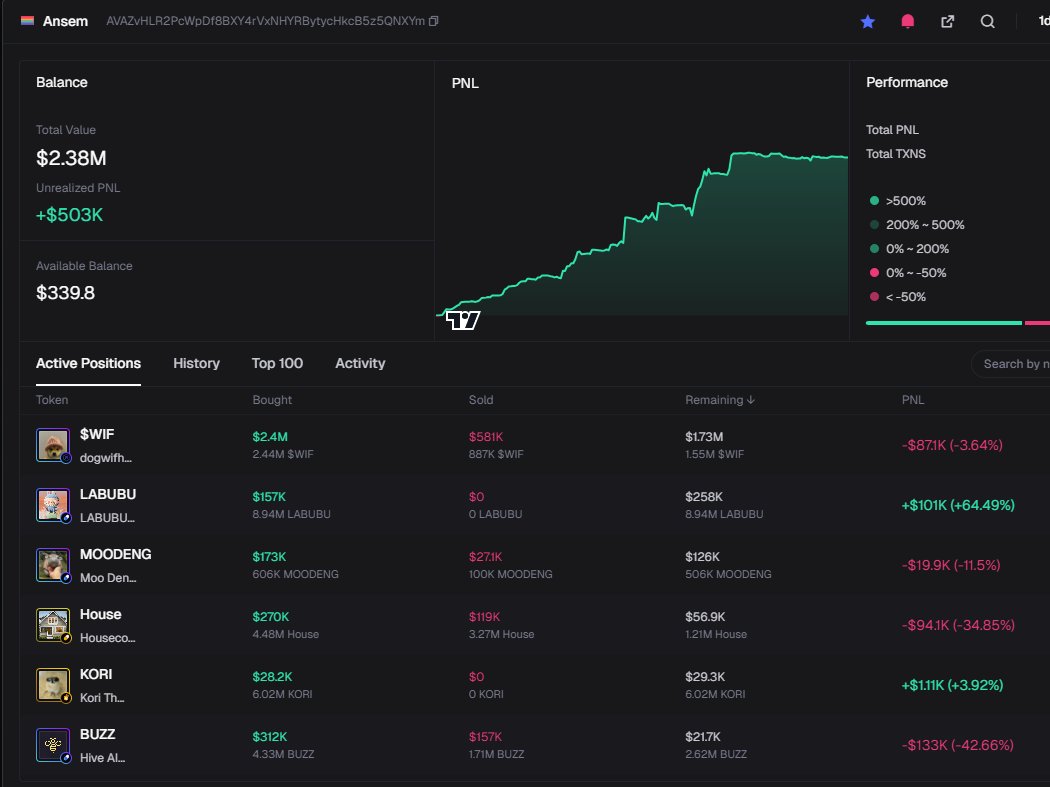
Task: Sort positions by the PNL column
Action: pos(912,399)
